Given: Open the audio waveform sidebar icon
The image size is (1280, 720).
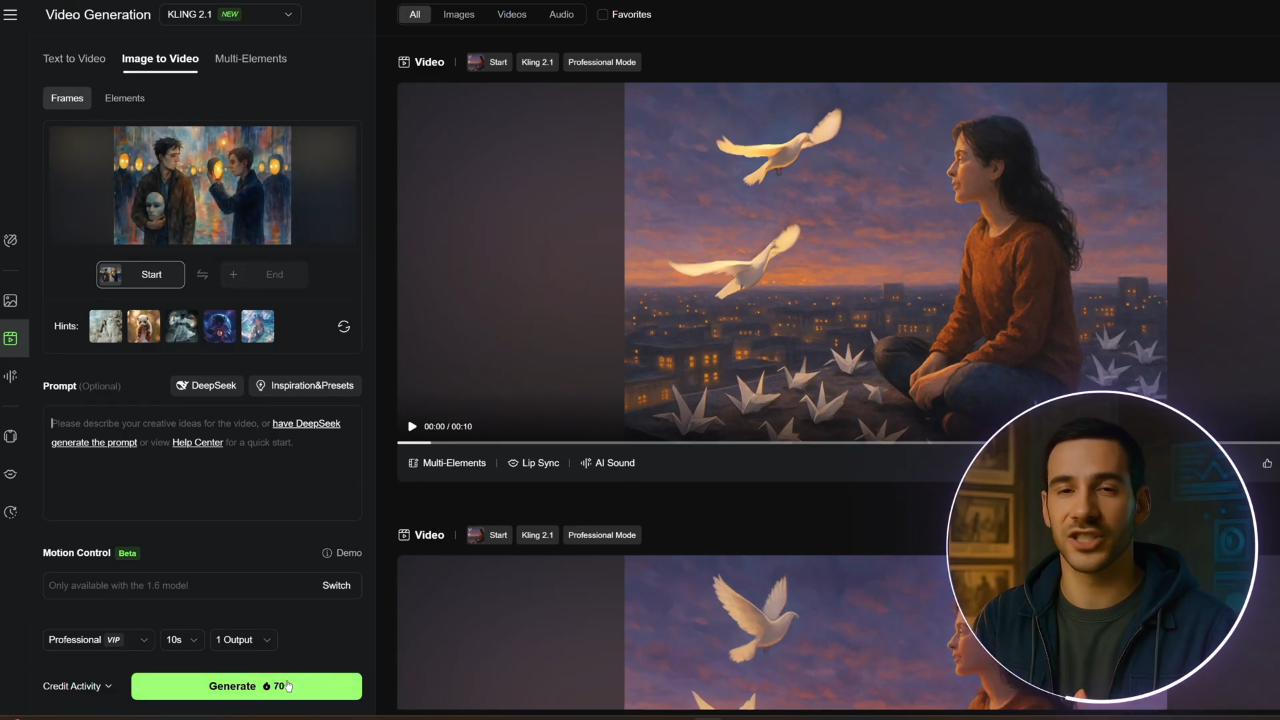Looking at the screenshot, I should click(x=10, y=376).
